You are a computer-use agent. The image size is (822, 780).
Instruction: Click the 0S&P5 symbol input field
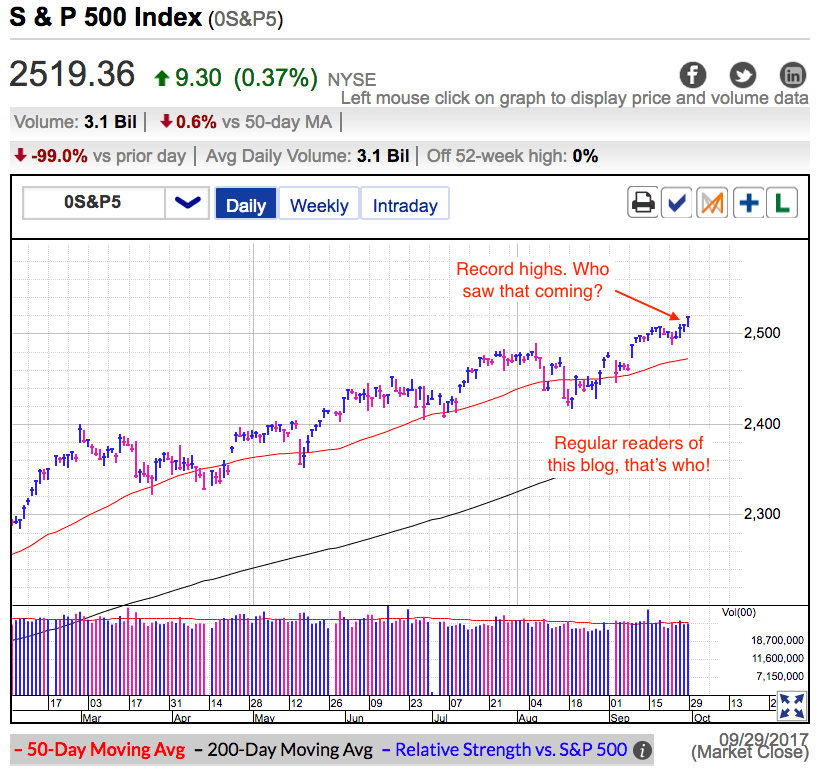click(94, 202)
